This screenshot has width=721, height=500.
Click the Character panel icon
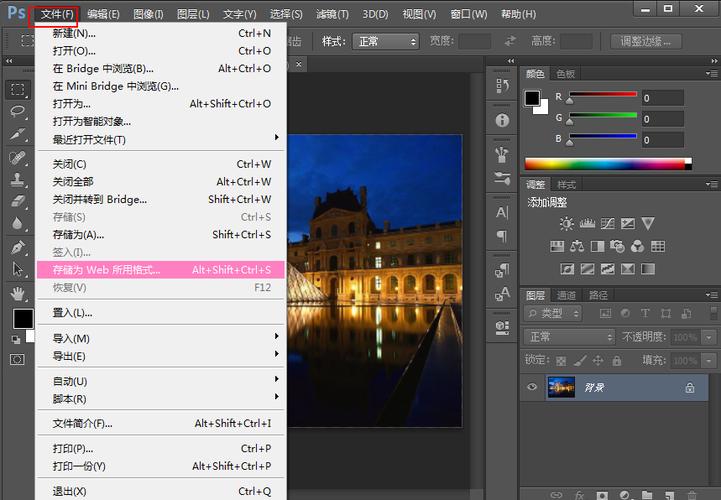[502, 213]
